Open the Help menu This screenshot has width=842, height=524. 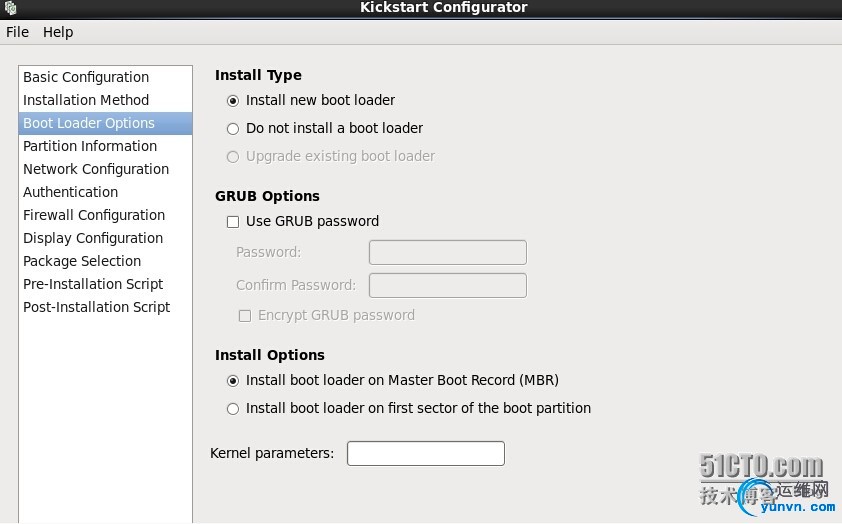pos(58,32)
